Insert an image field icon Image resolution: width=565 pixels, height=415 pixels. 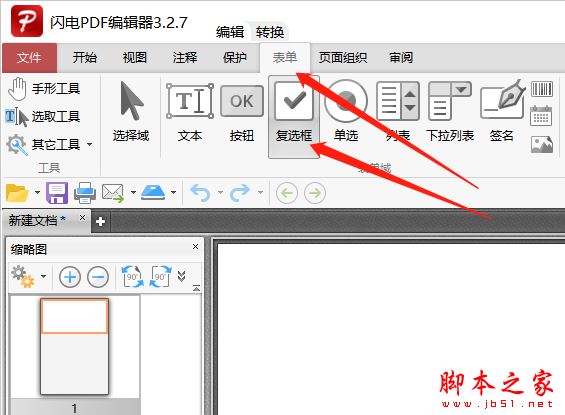point(542,144)
